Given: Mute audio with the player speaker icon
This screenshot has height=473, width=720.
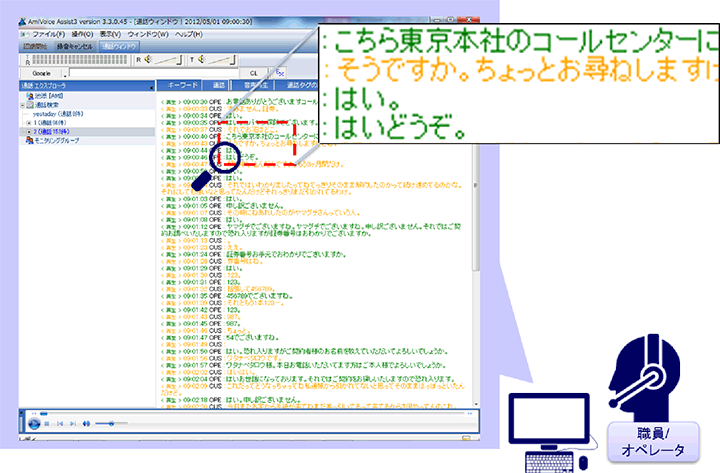Looking at the screenshot, I should coord(85,424).
